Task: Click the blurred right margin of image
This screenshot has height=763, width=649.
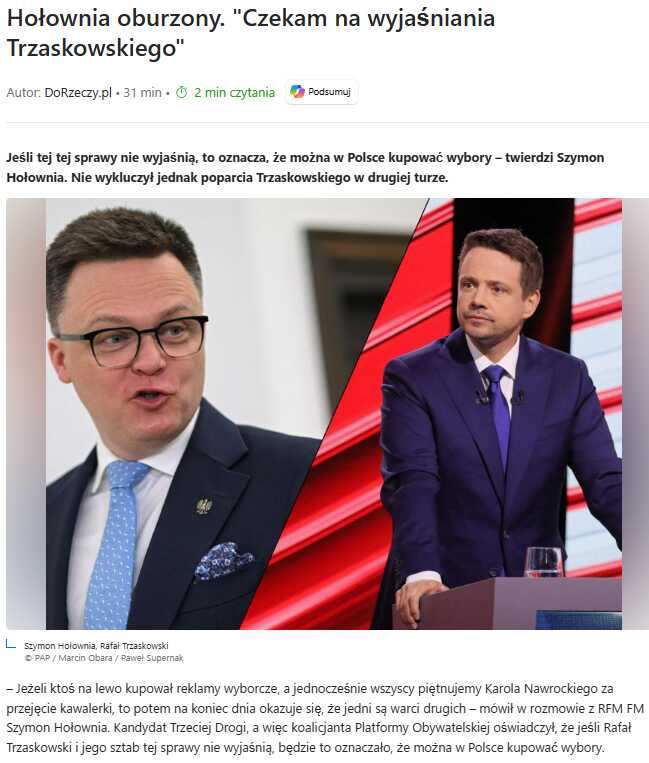Action: click(x=635, y=414)
